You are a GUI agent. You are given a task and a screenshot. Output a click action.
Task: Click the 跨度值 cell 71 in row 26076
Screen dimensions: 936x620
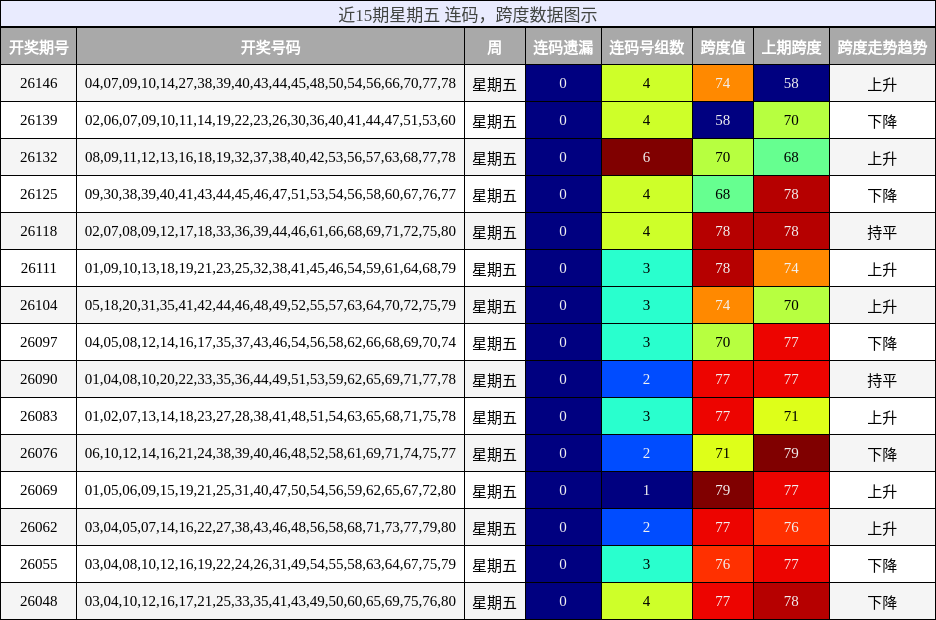pos(723,453)
